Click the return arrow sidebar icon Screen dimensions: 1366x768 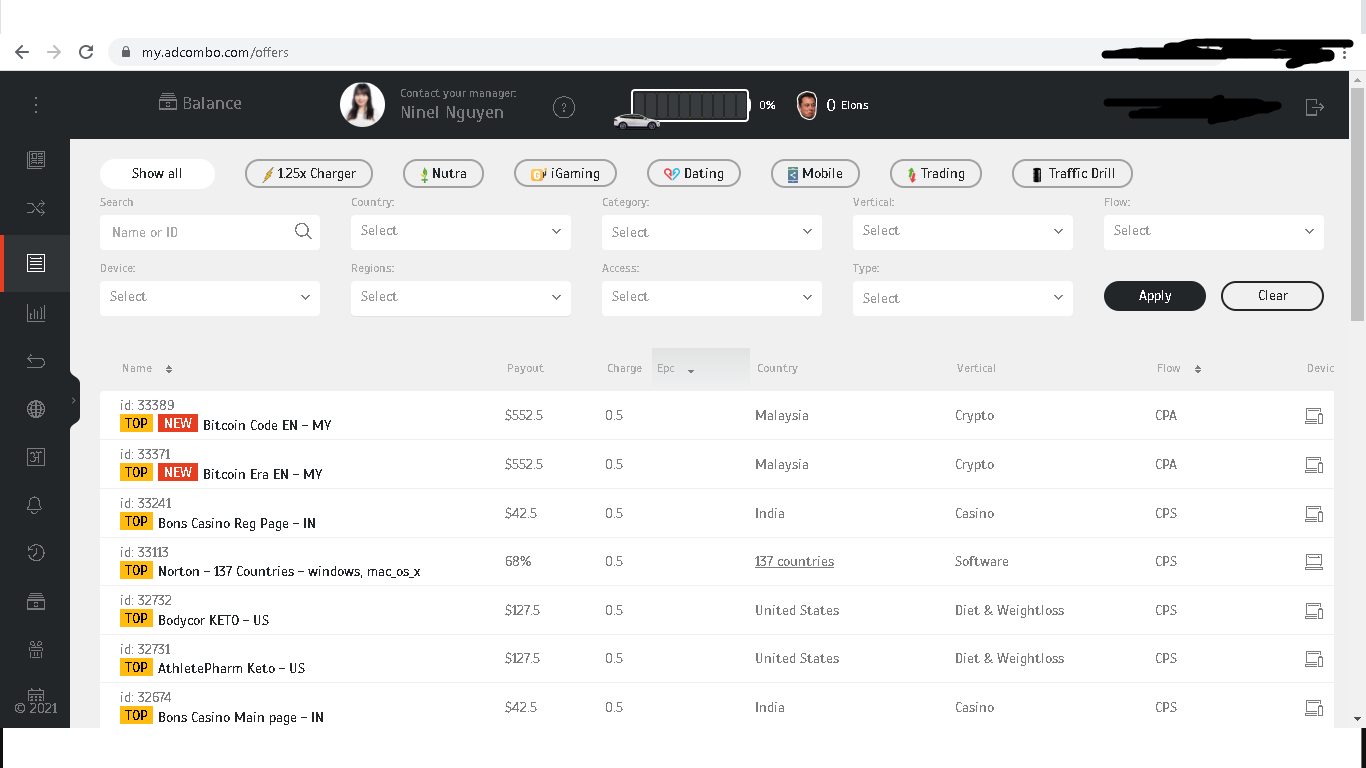[x=36, y=361]
